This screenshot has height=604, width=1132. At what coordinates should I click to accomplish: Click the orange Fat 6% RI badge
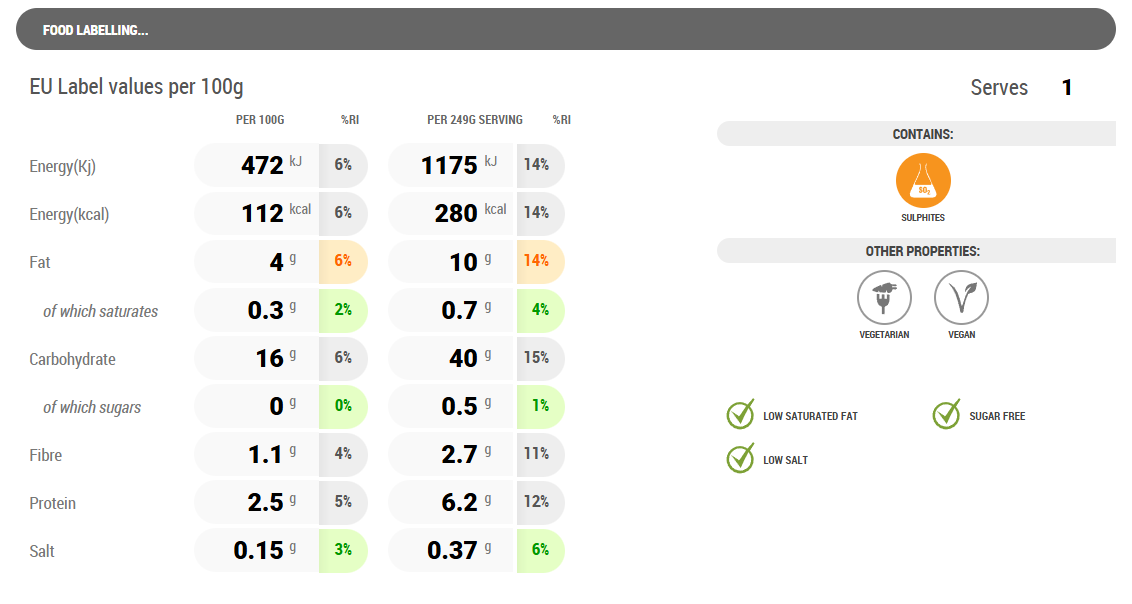click(343, 262)
